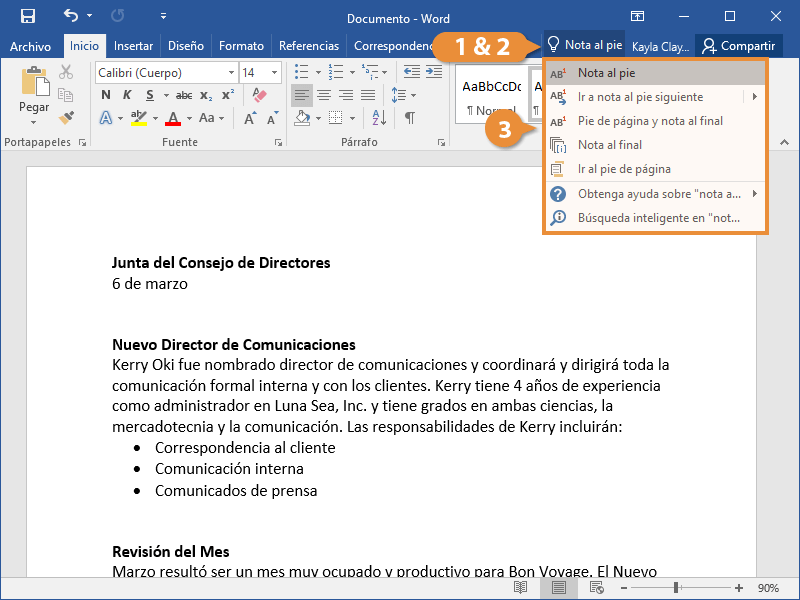The image size is (800, 600).
Task: Open the ribbon display options icon
Action: [x=637, y=16]
